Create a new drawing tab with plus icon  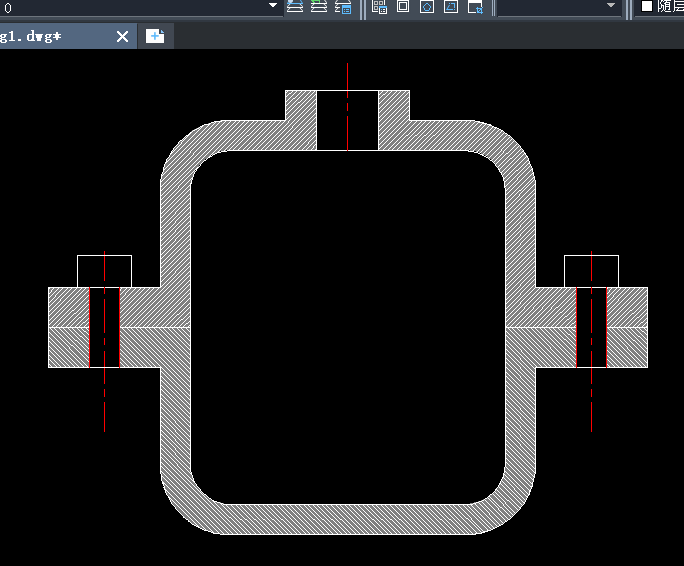point(155,36)
